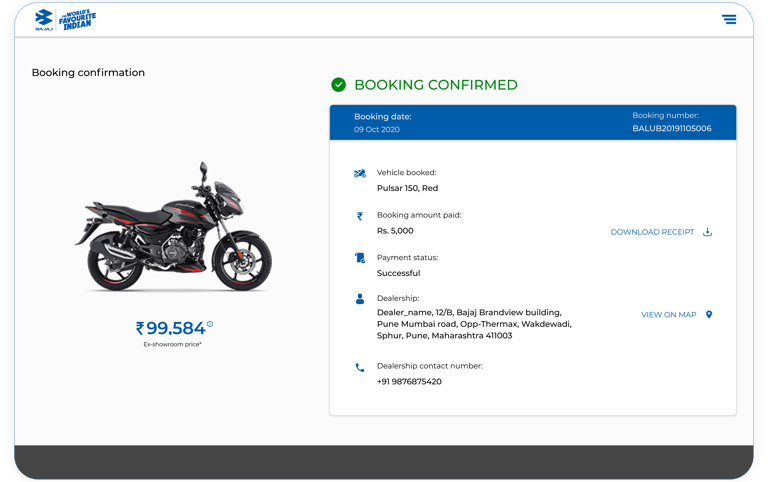Open VIEW ON MAP link
Viewport: 768px width, 482px height.
(669, 315)
